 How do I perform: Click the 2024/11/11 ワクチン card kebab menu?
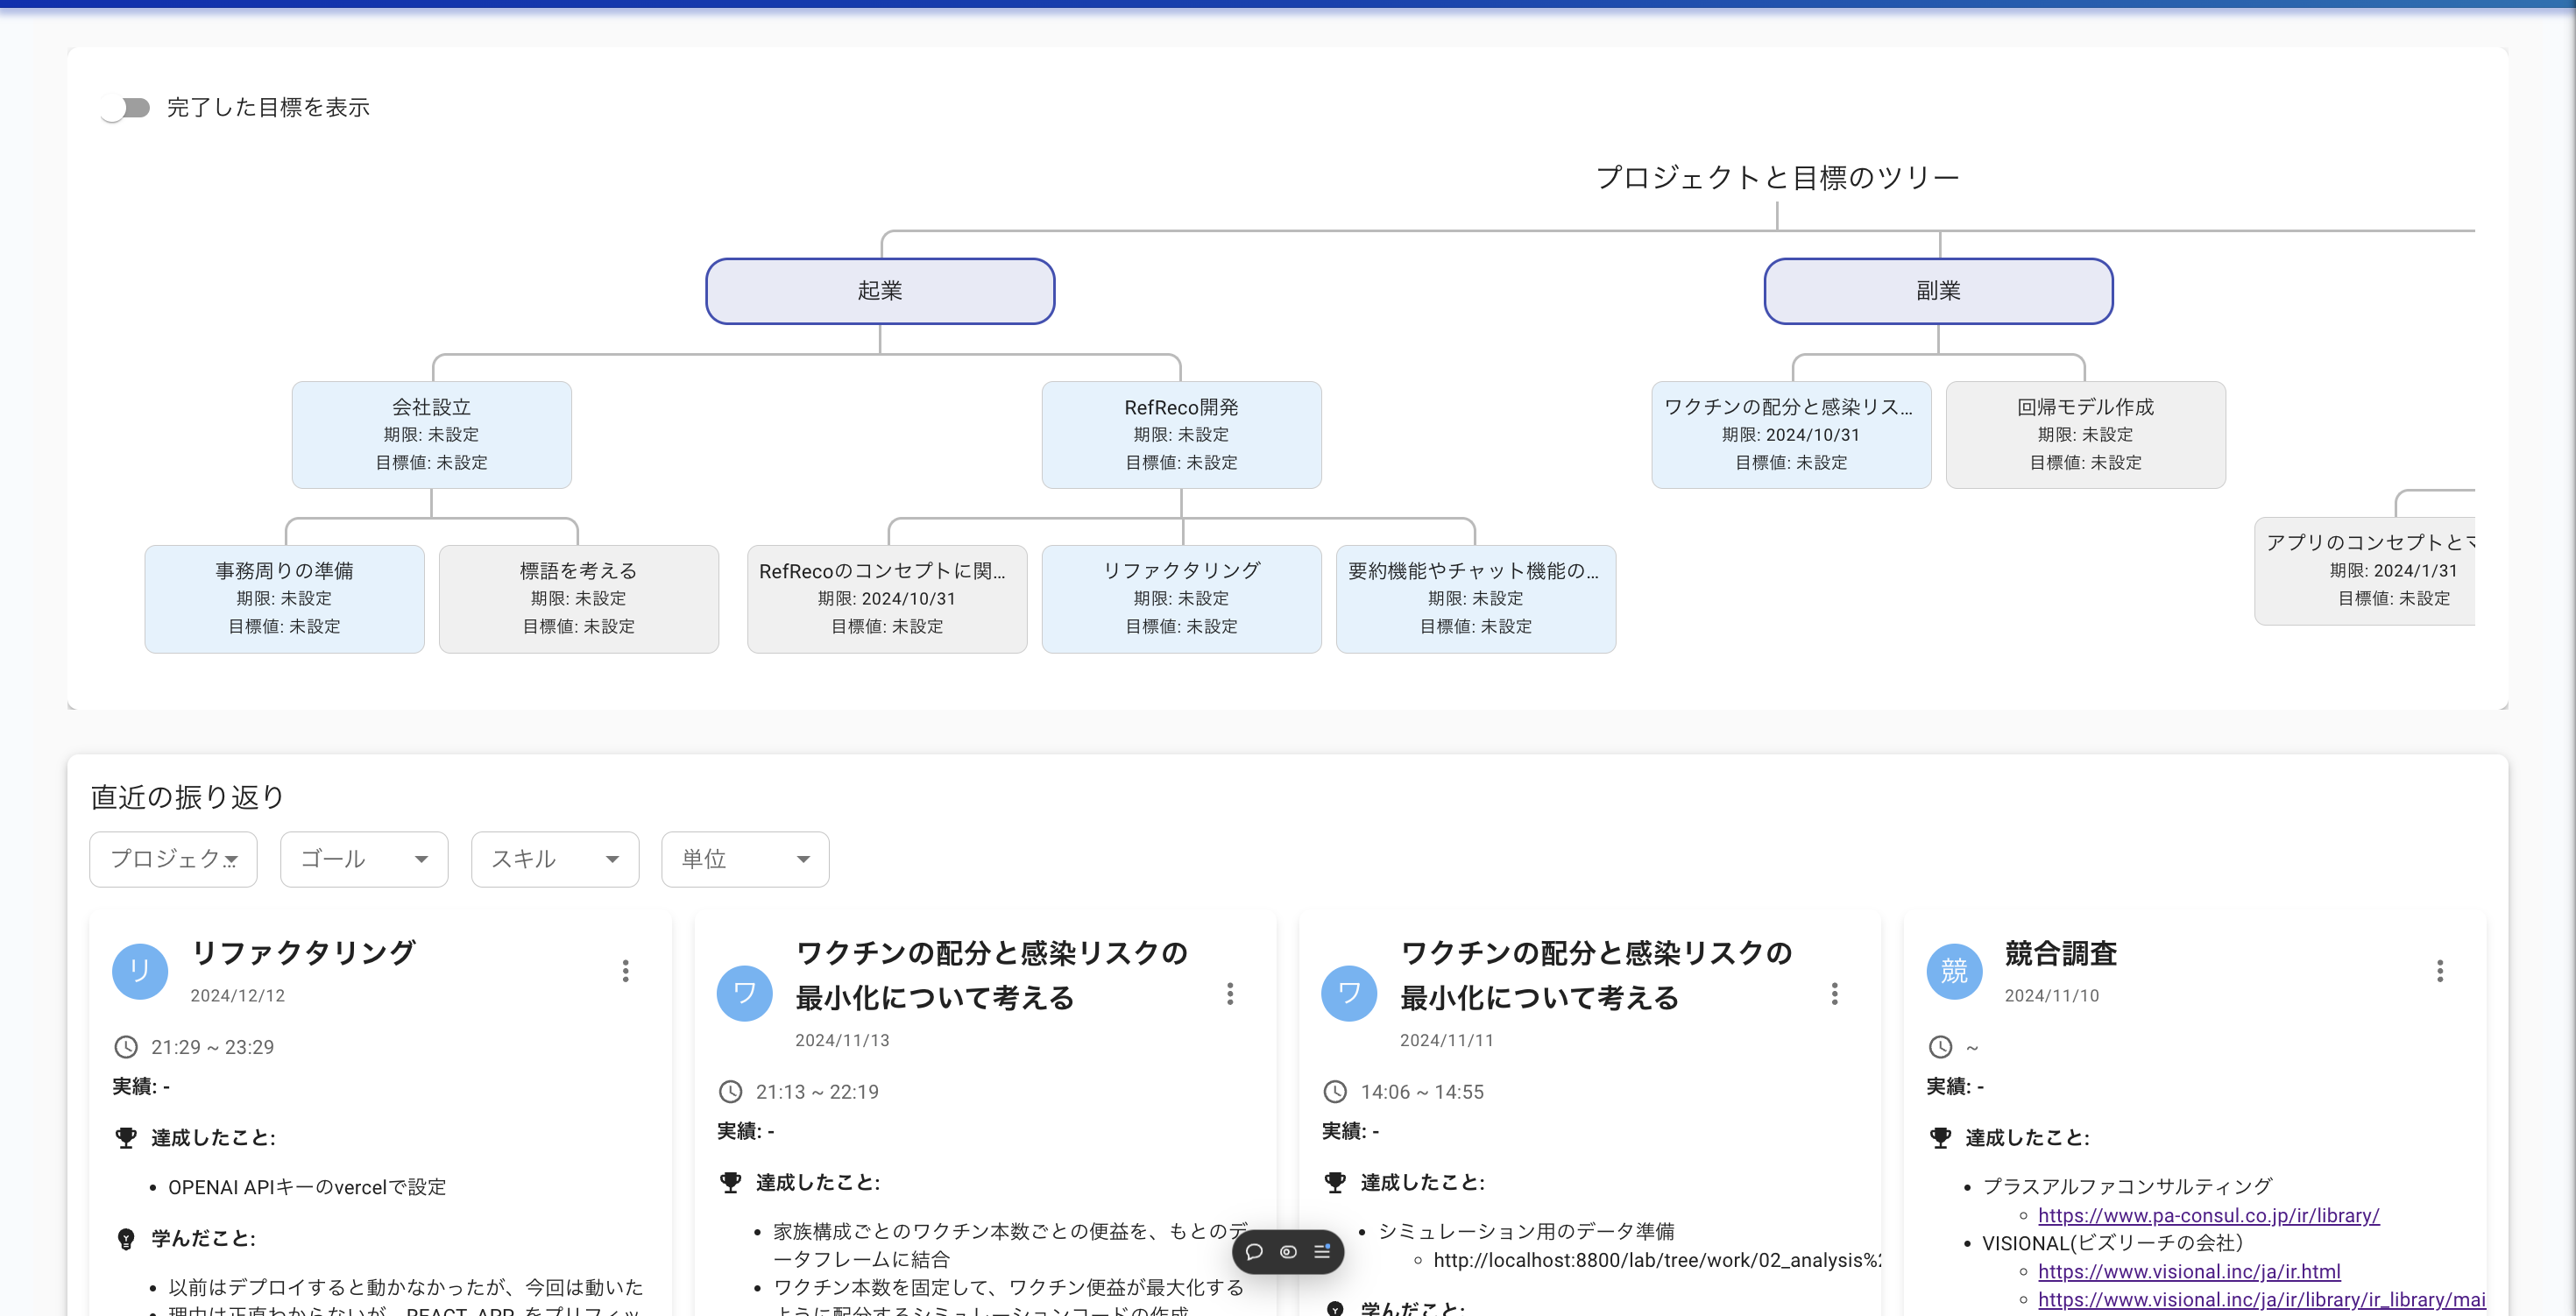pyautogui.click(x=1834, y=993)
